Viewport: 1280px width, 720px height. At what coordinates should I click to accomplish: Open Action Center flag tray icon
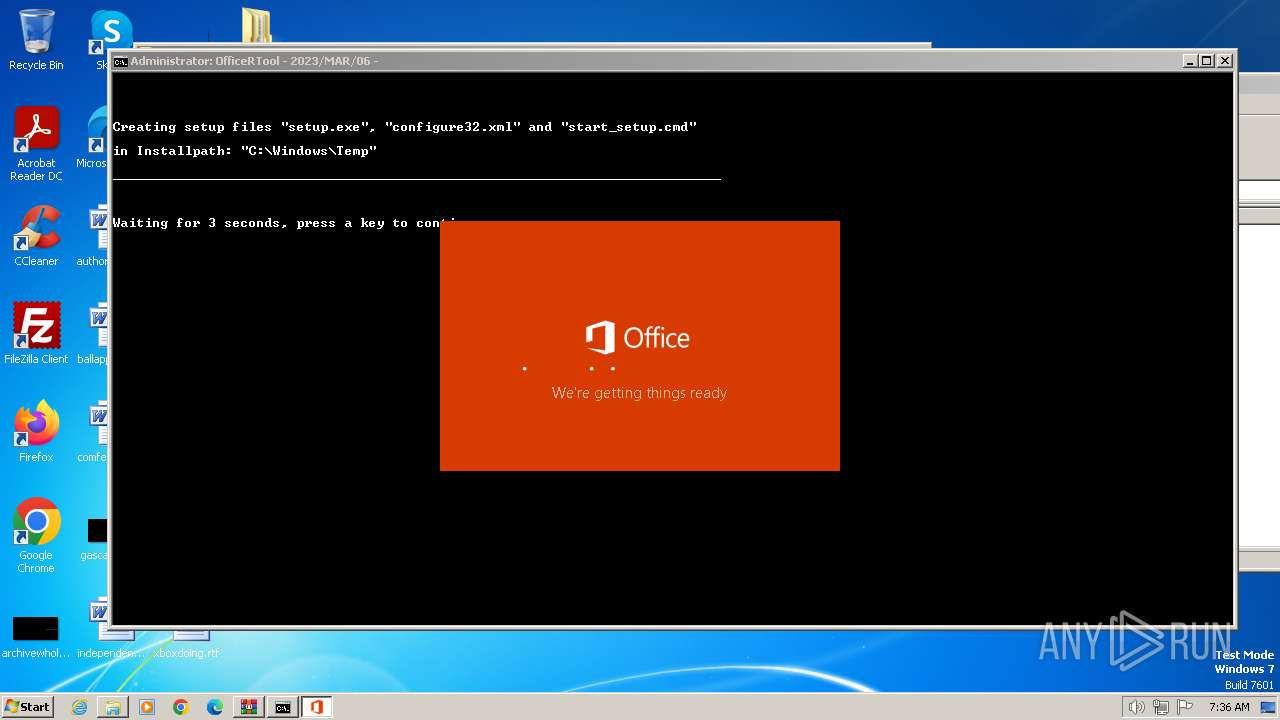[x=1186, y=707]
